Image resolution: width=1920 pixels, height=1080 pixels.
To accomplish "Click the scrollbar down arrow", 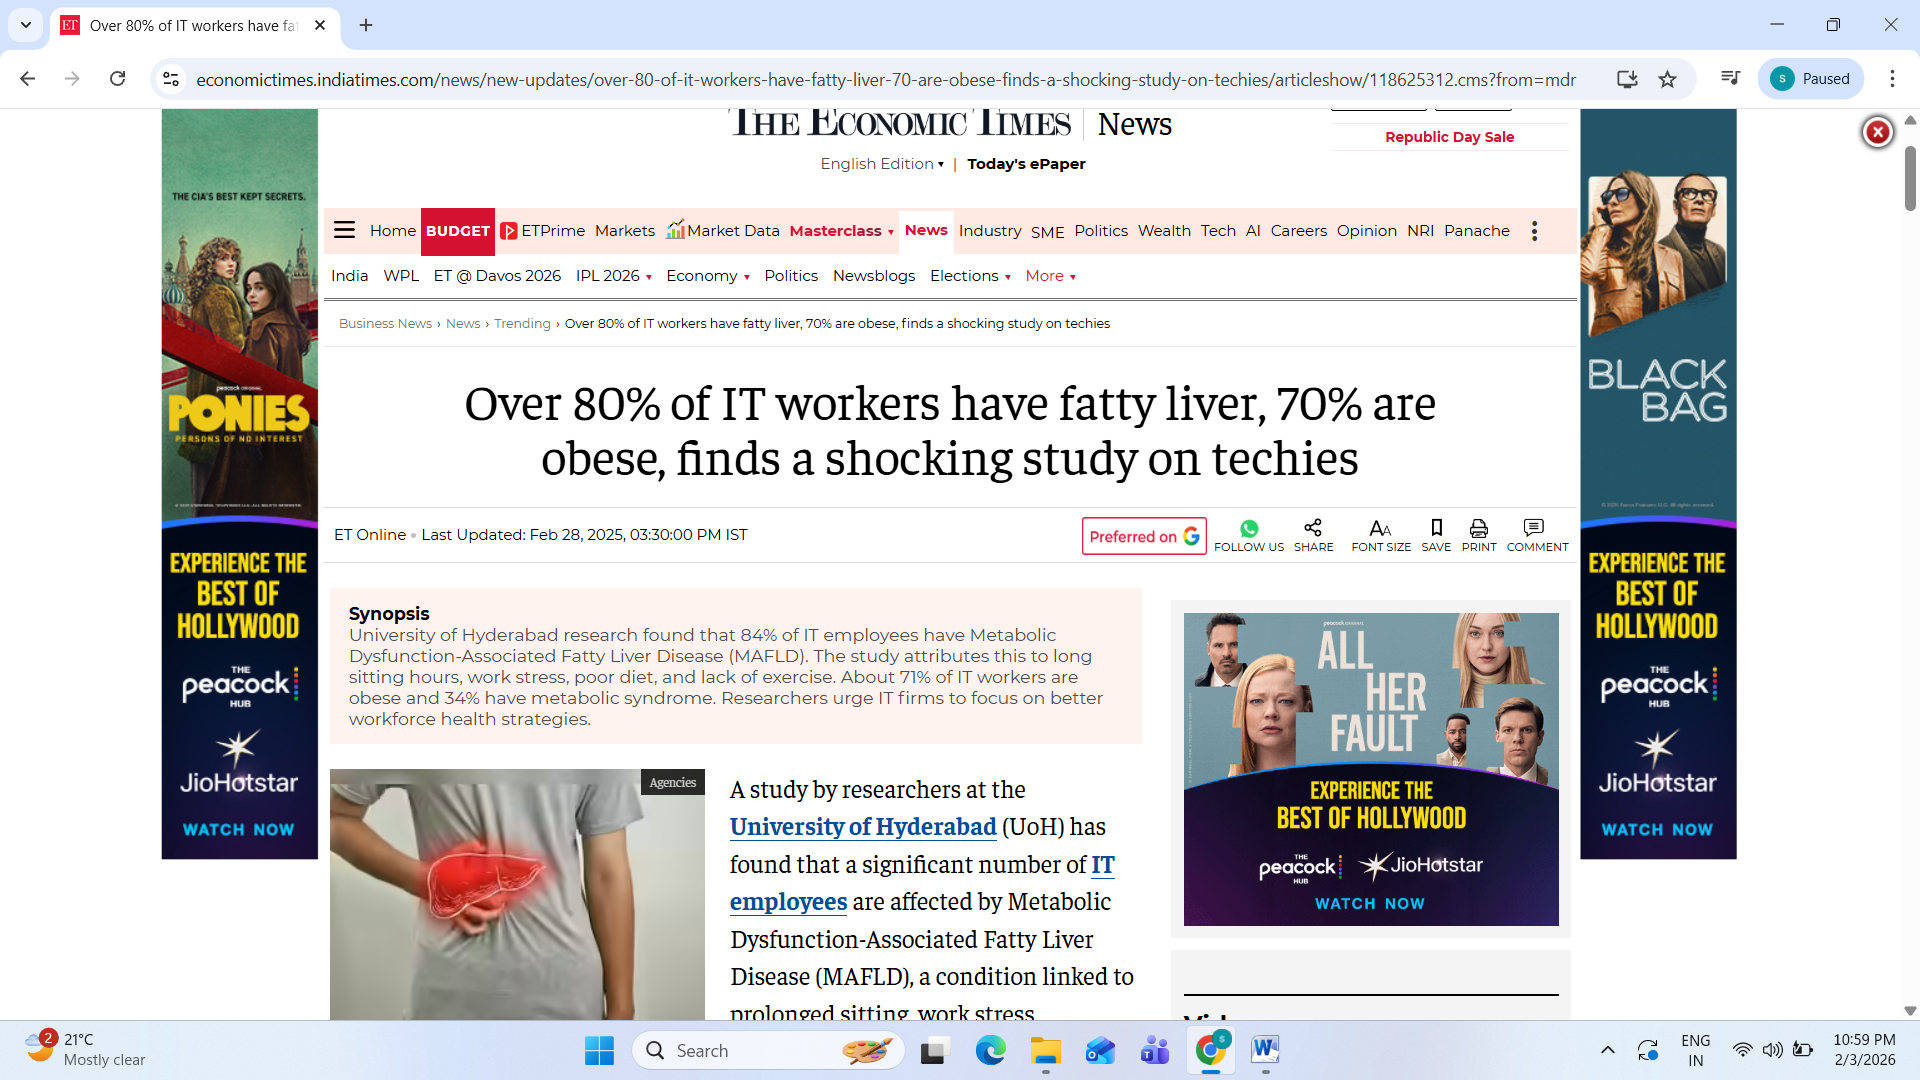I will pos(1910,1011).
